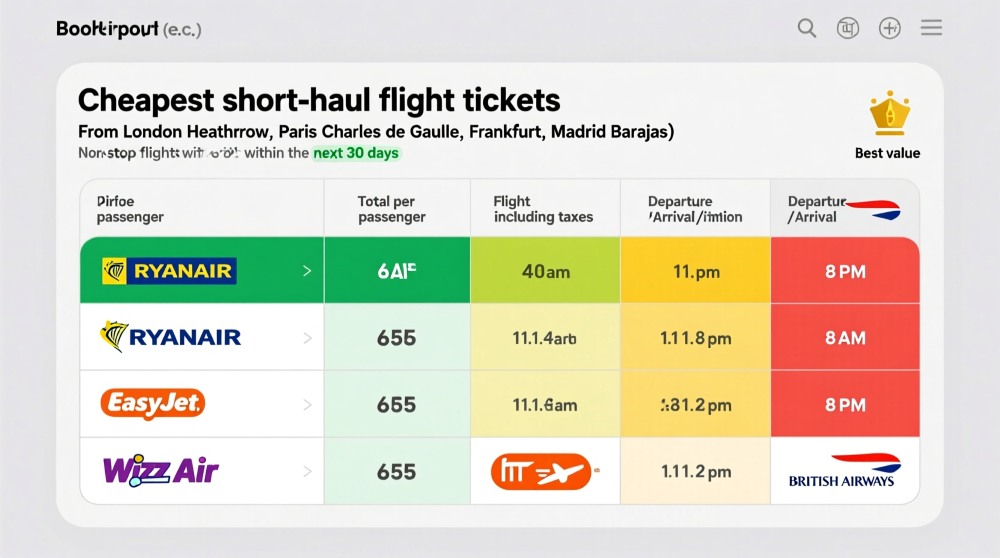Open the hamburger menu
Screen dimensions: 1000x558
pyautogui.click(x=931, y=28)
